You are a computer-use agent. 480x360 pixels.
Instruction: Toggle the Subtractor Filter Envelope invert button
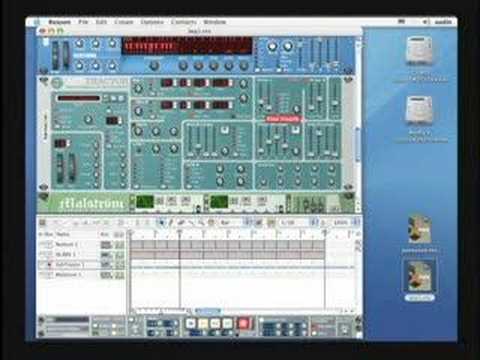coord(295,131)
